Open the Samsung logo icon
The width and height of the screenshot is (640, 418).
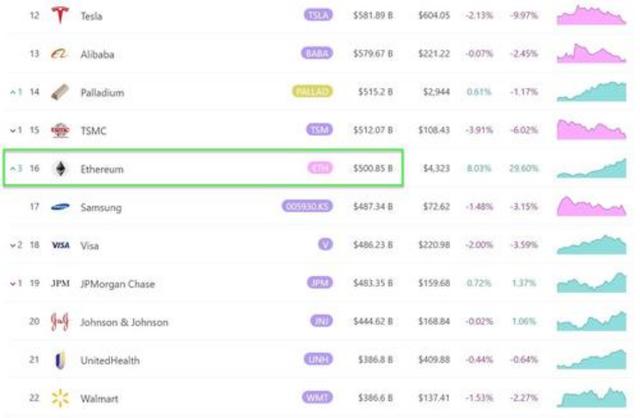tap(60, 207)
